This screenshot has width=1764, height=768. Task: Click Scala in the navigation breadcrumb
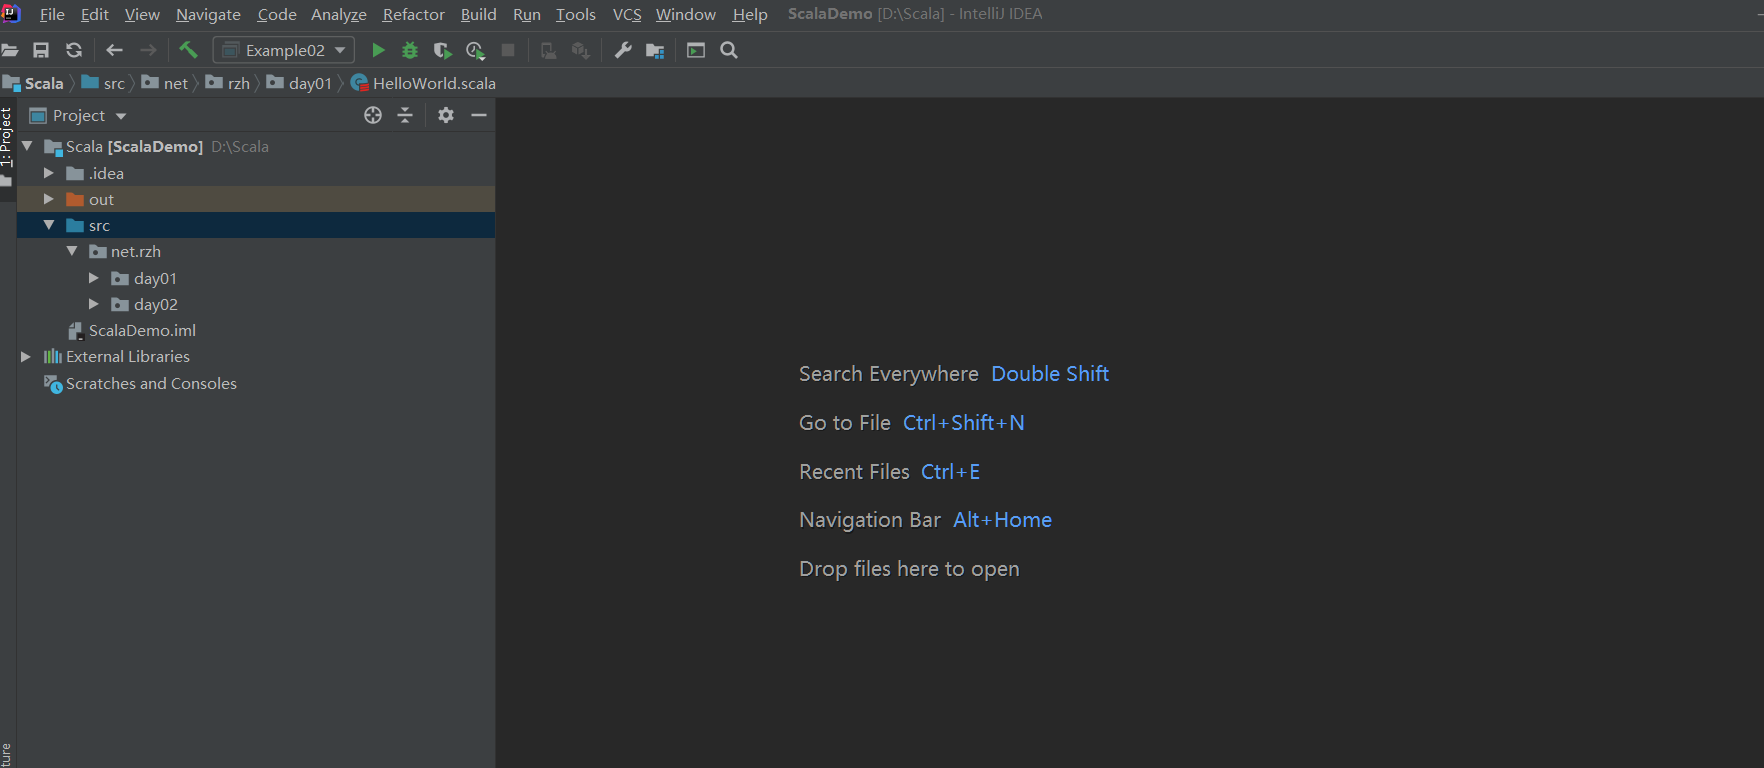click(x=34, y=83)
